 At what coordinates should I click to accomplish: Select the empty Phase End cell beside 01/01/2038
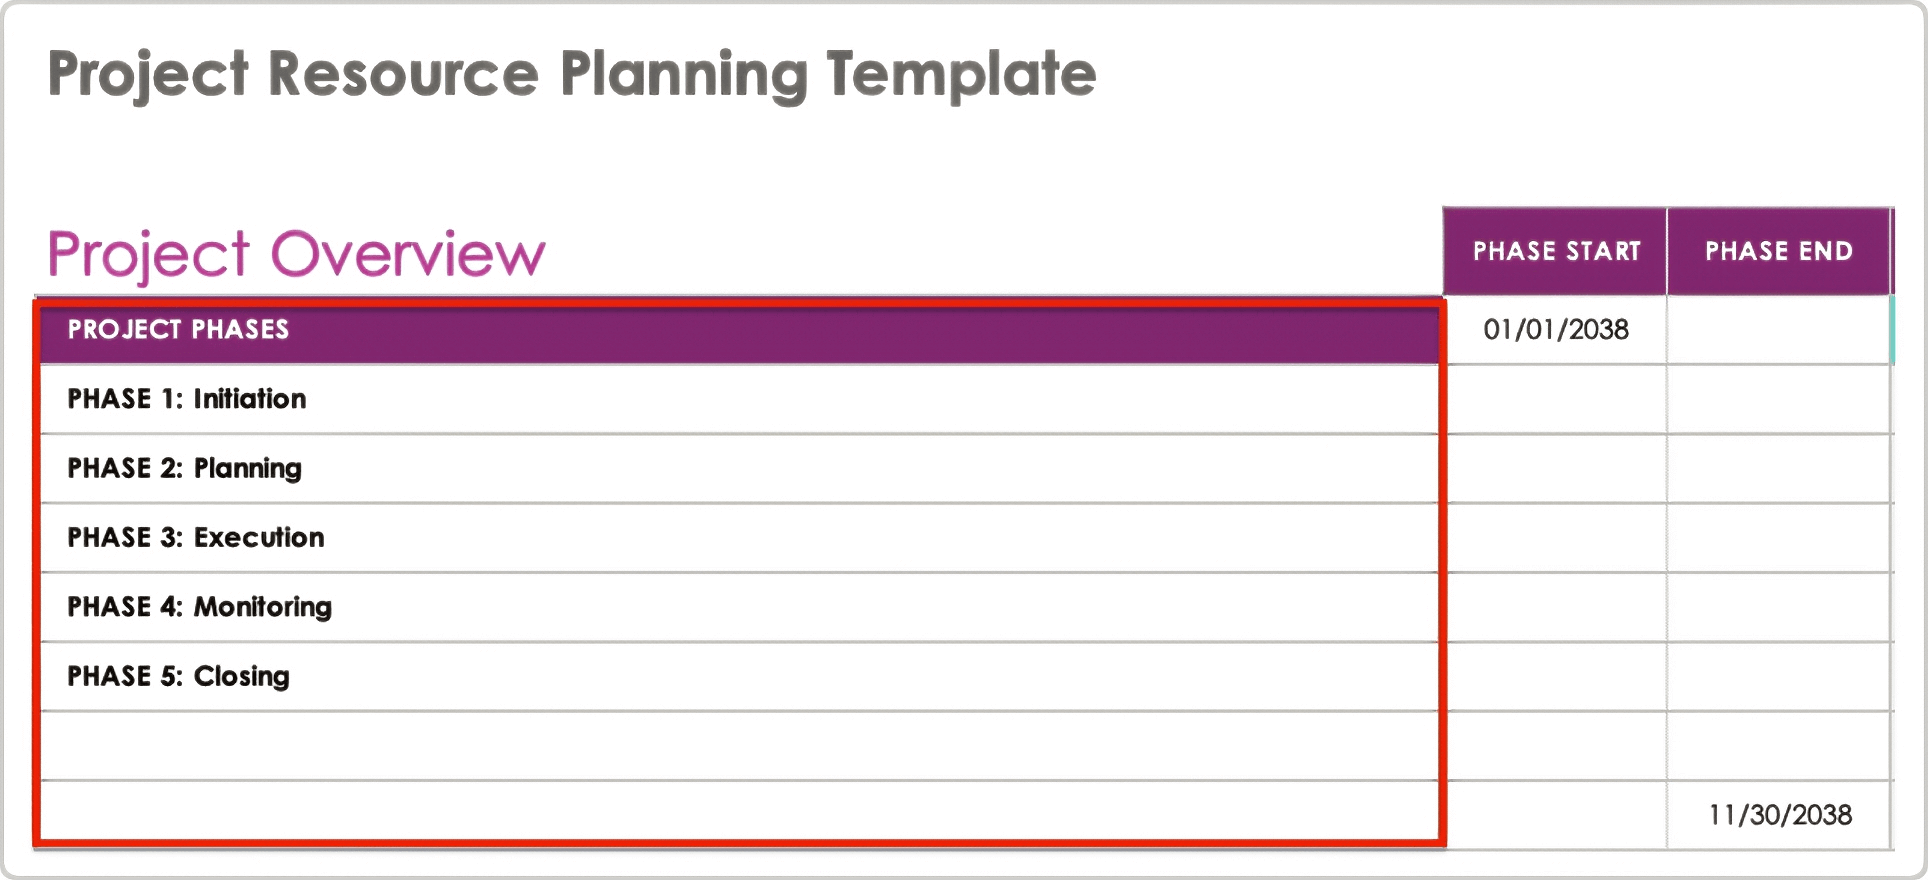[1778, 330]
